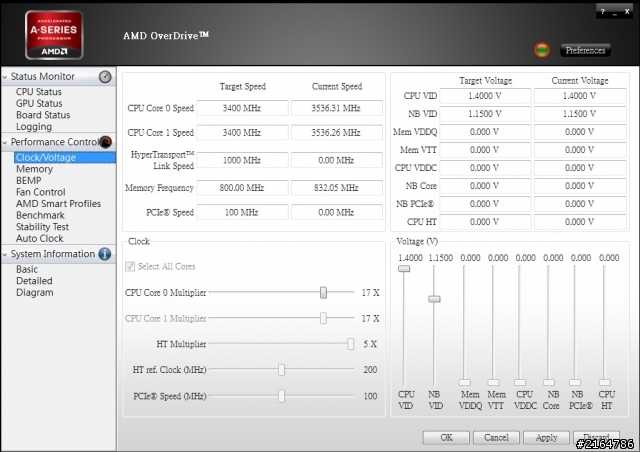This screenshot has height=452, width=640.
Task: Click the PCIe Speed target 100 MHz field
Action: 242,212
